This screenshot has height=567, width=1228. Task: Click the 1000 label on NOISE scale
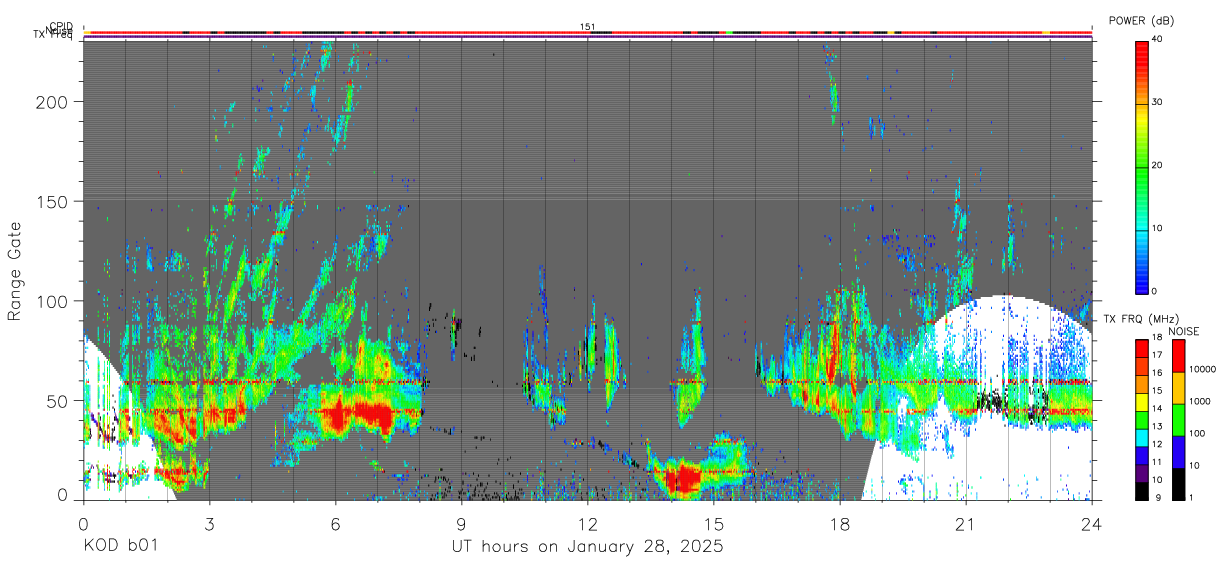pos(1199,401)
